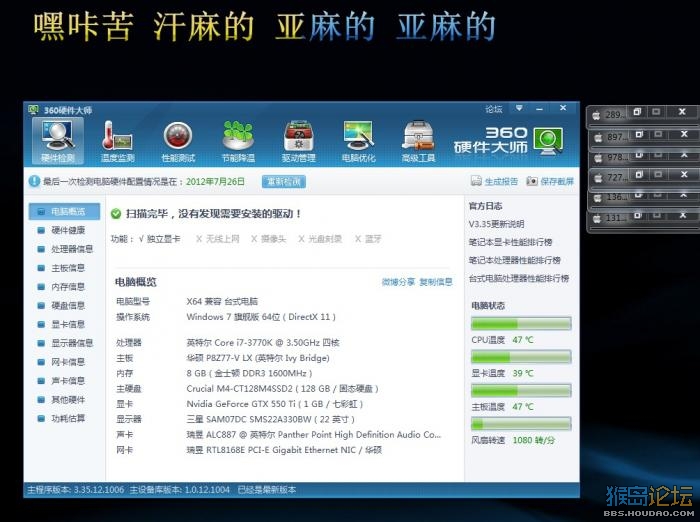Open the 高级工具 advanced tools
Viewport: 700px width, 522px height.
coord(418,142)
